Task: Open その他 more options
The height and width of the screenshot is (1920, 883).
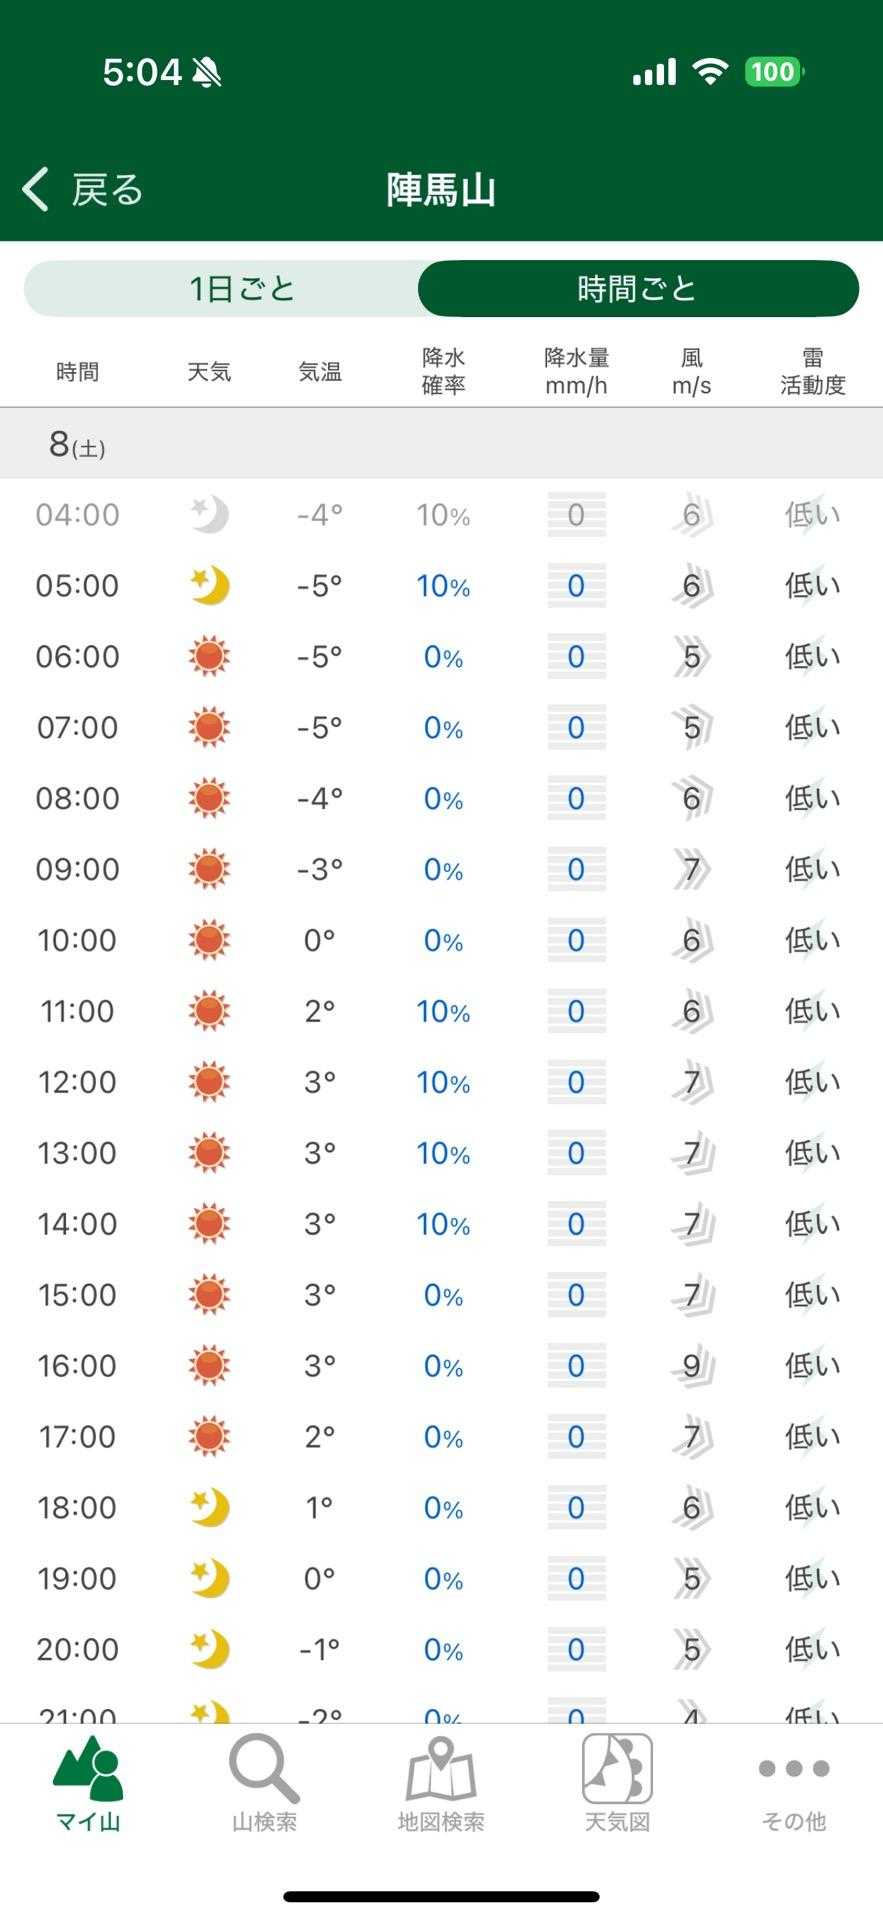Action: pyautogui.click(x=794, y=1784)
